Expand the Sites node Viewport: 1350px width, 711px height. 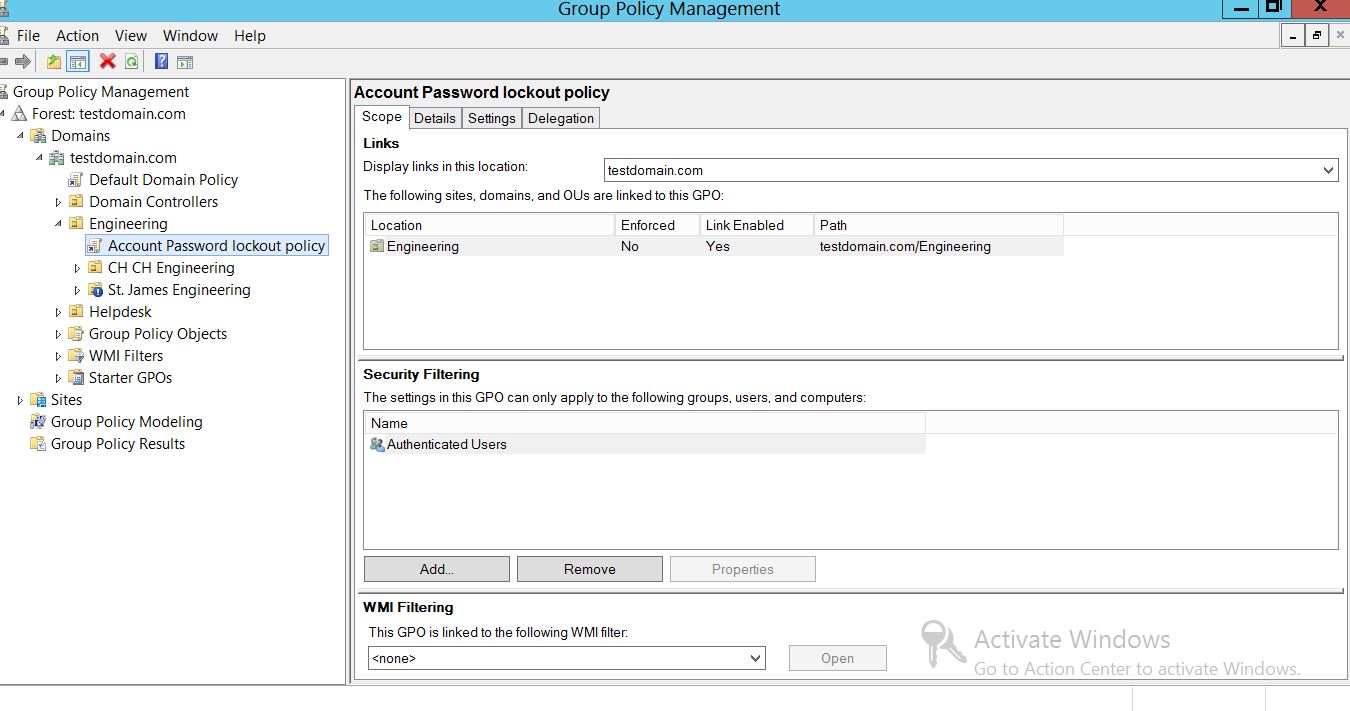[x=20, y=400]
